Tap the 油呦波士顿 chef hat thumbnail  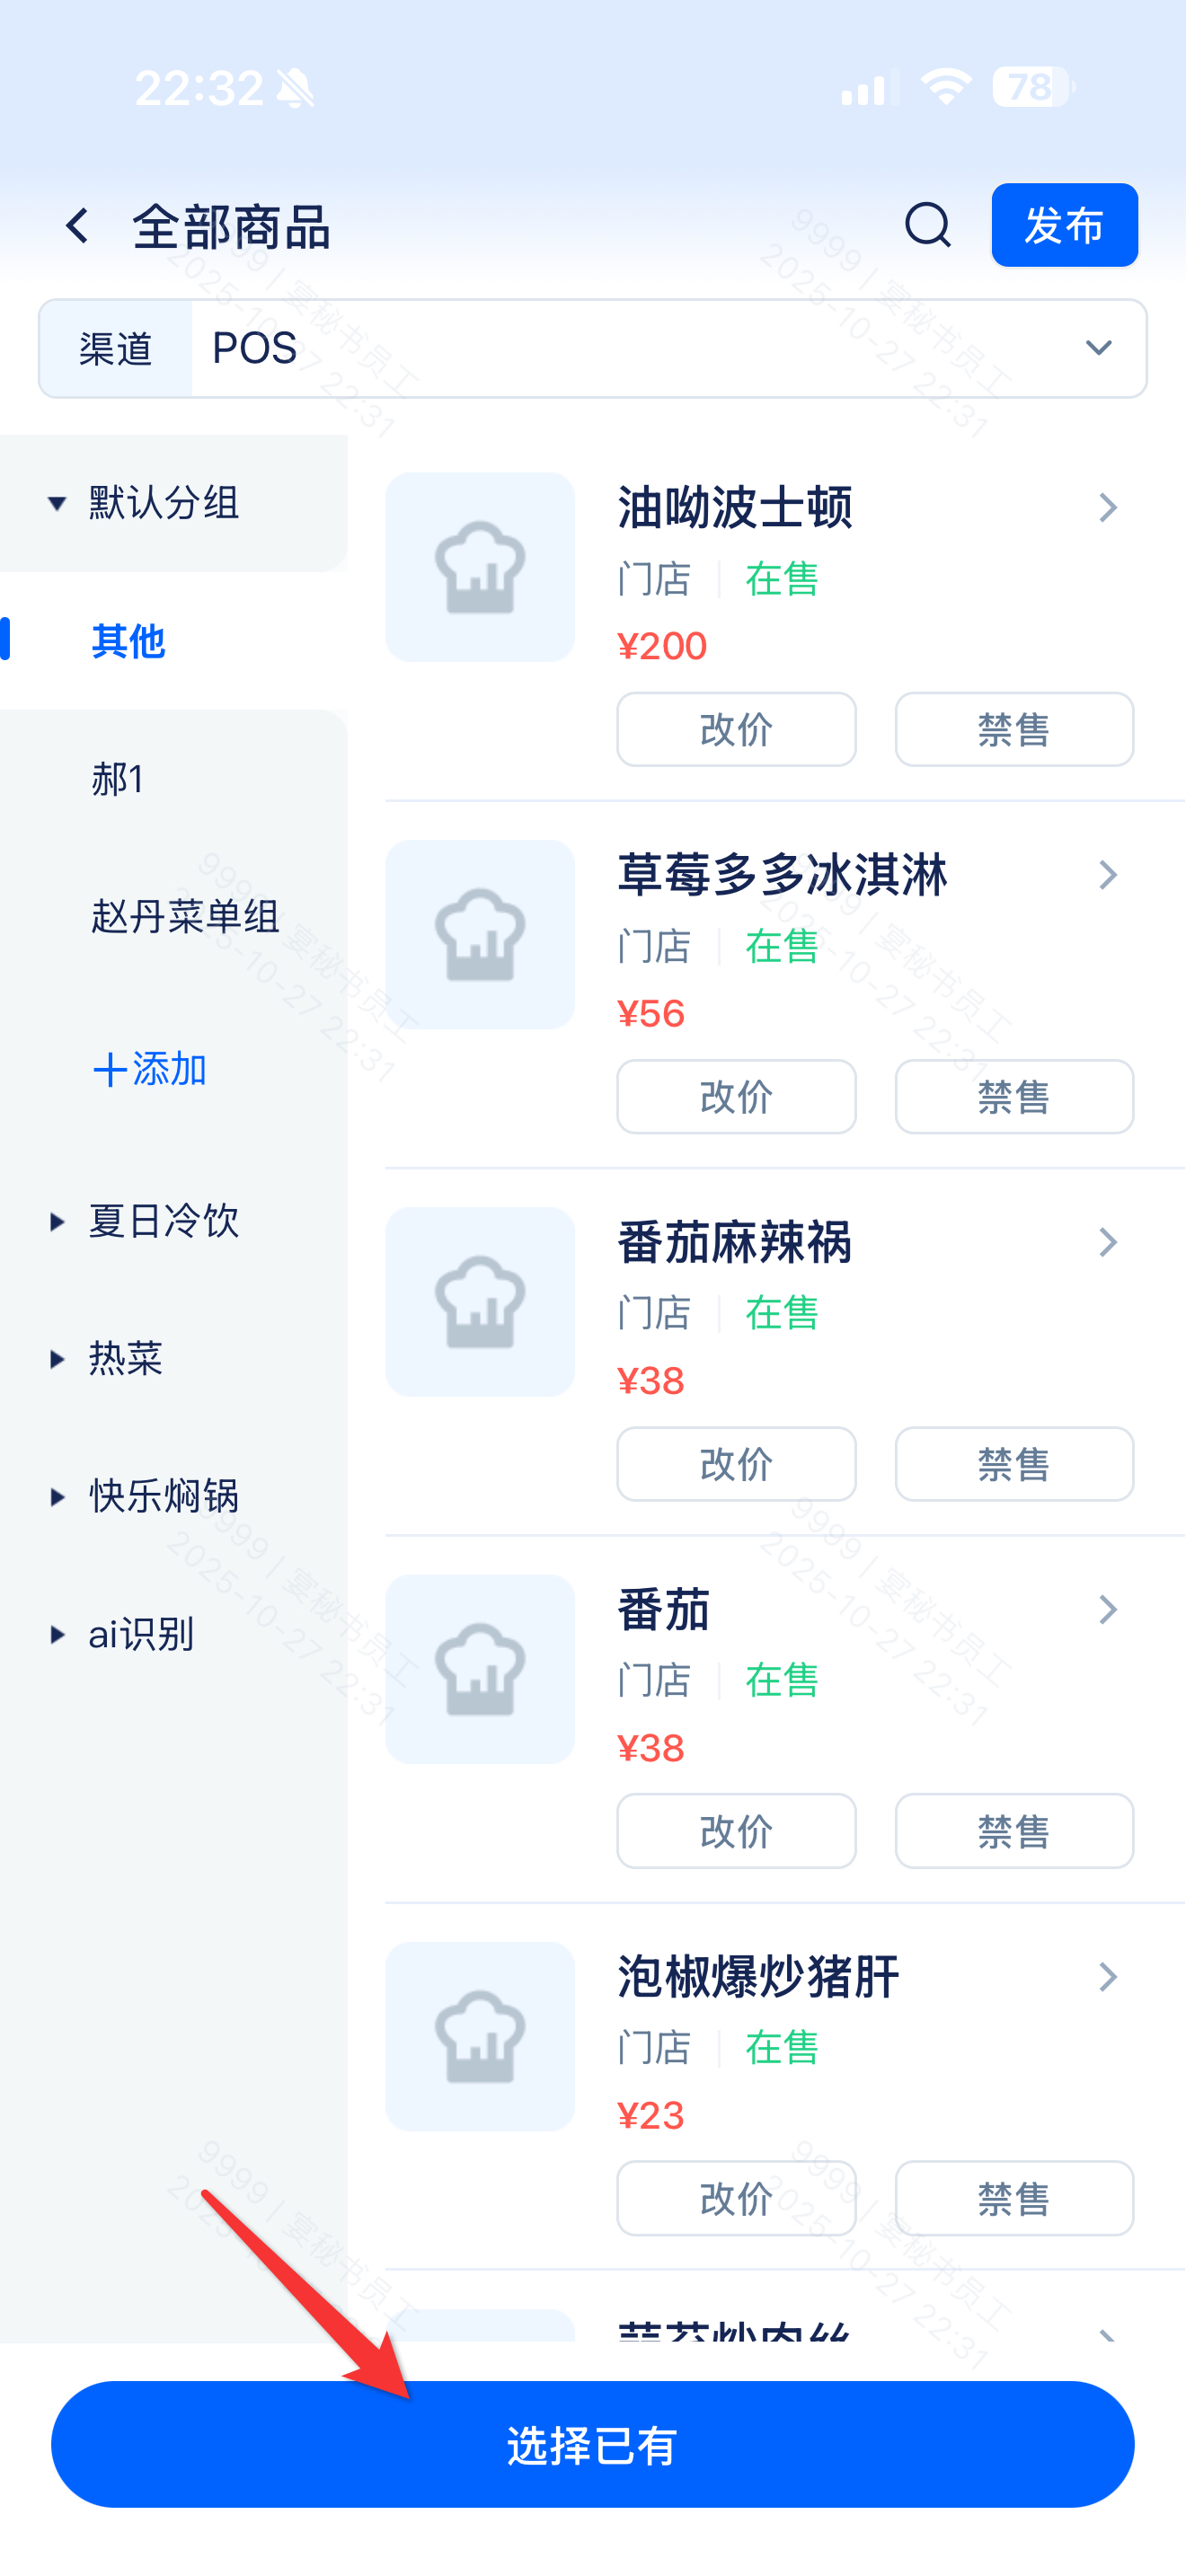pyautogui.click(x=480, y=567)
